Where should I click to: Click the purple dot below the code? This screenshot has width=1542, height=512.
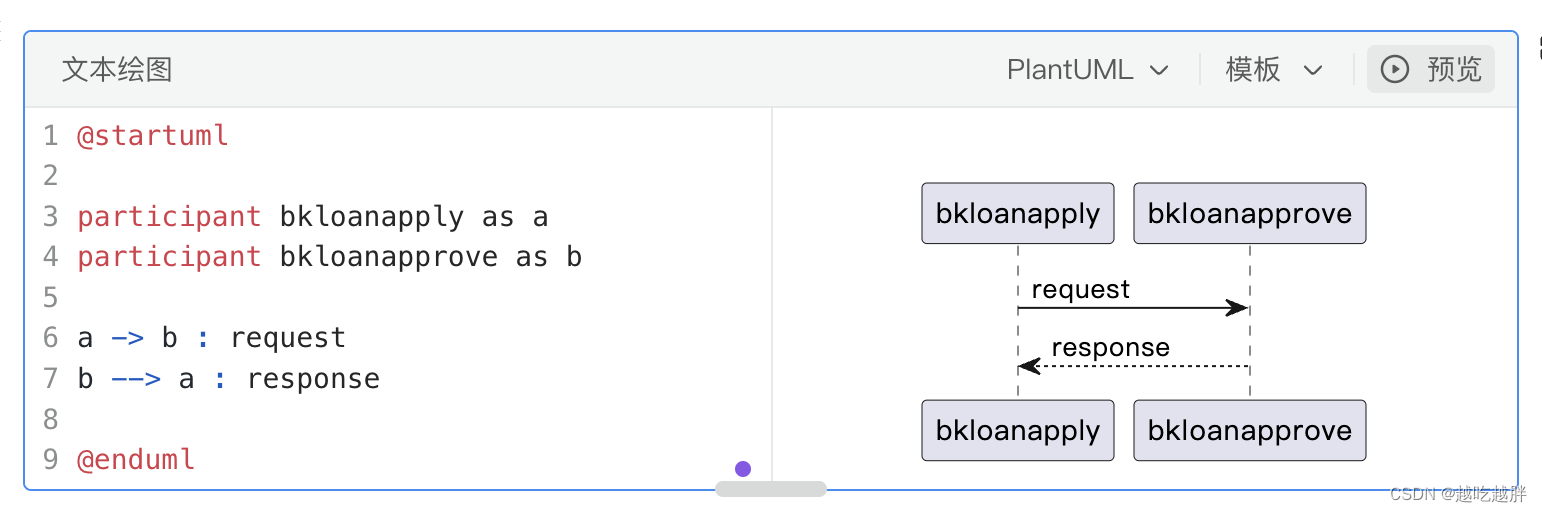click(743, 469)
